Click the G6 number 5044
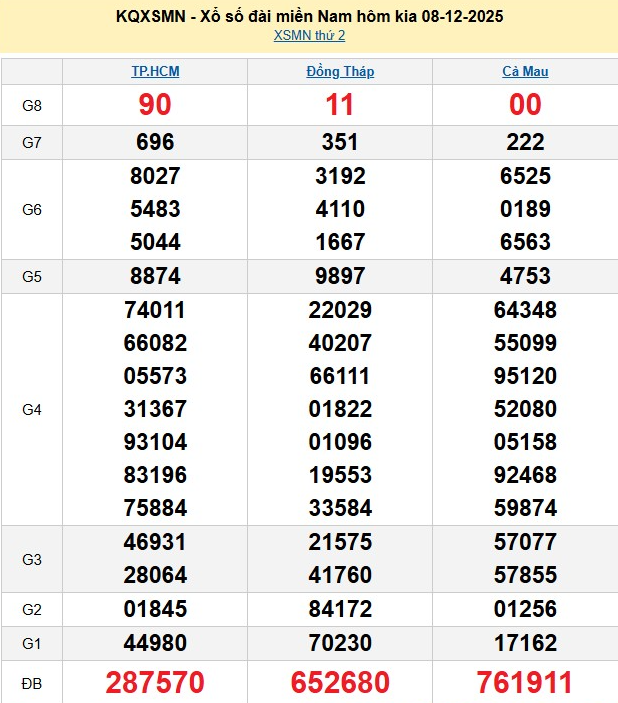This screenshot has height=703, width=618. click(x=155, y=242)
